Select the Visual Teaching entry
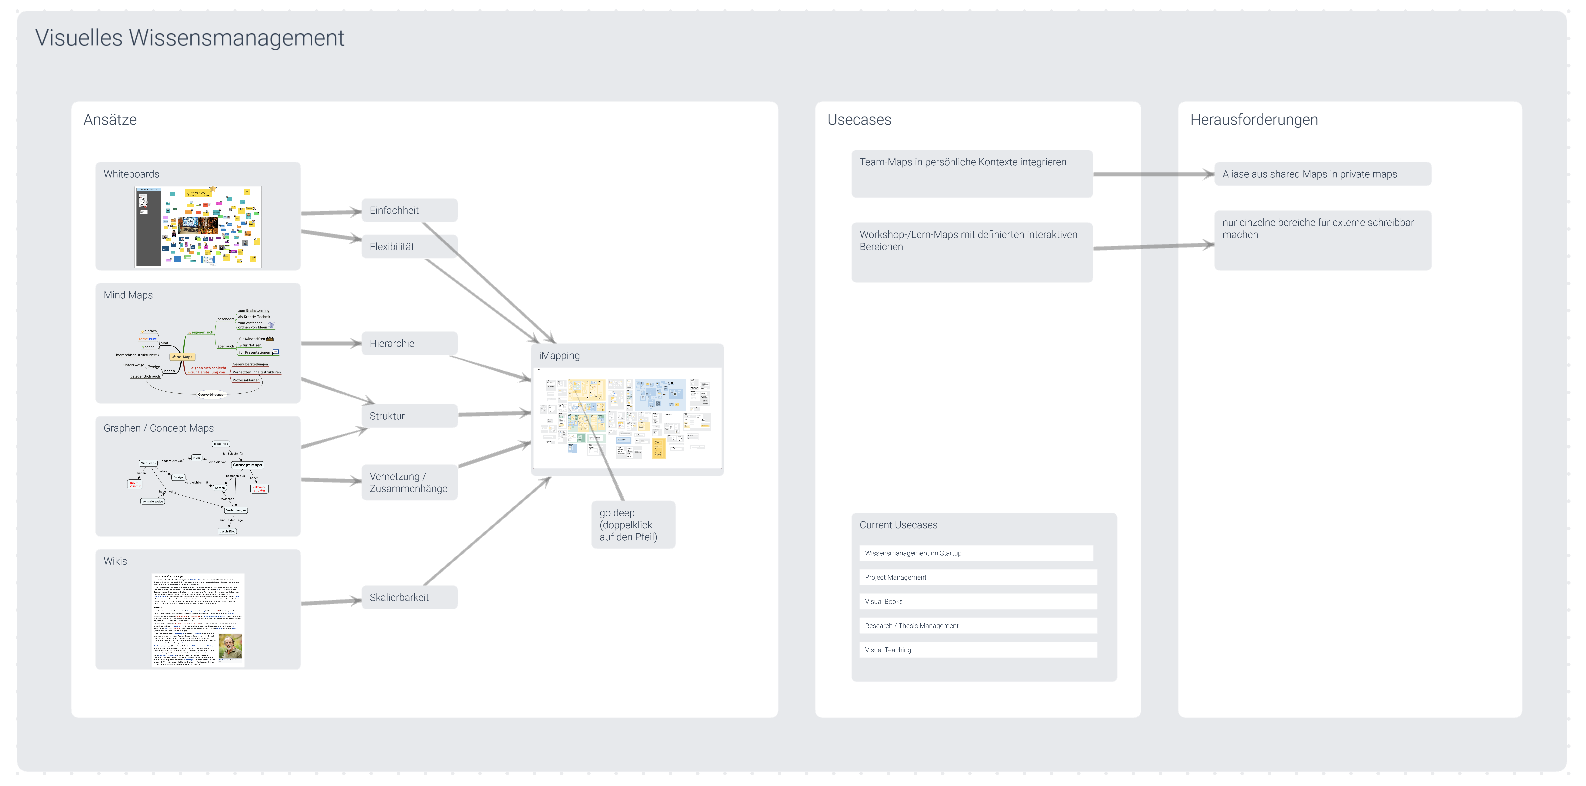 tap(978, 649)
